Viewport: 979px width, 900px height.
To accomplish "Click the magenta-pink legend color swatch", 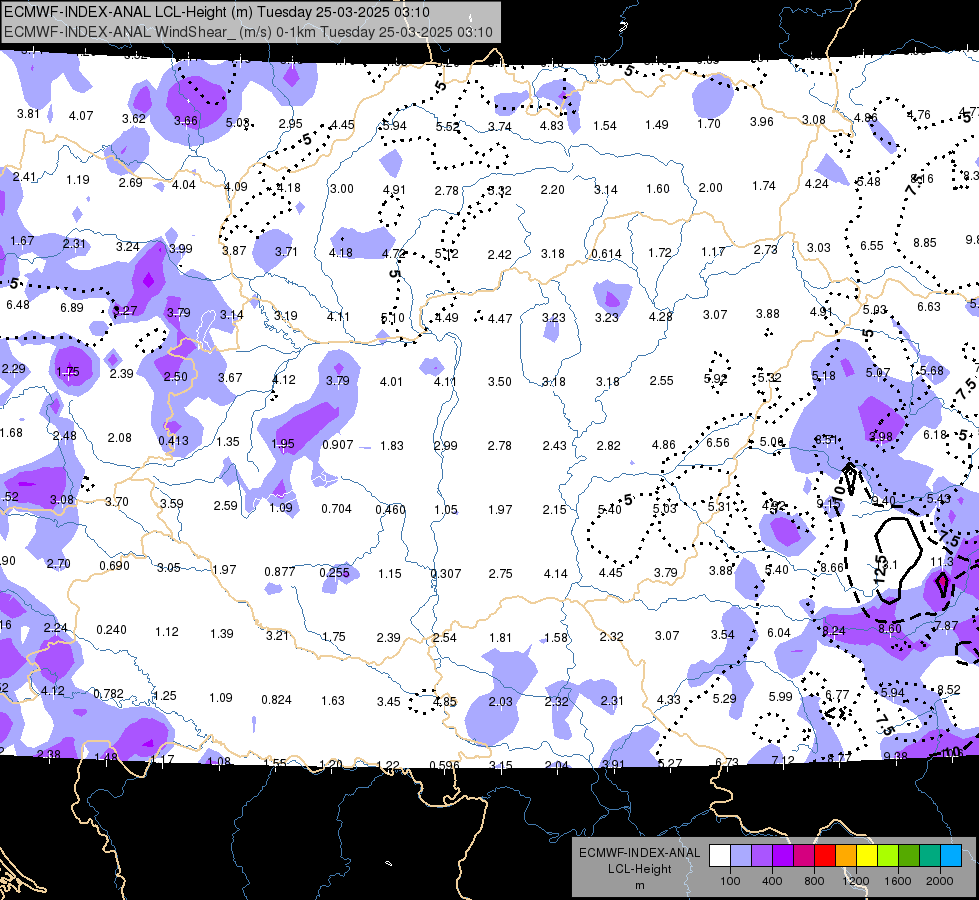I will 804,856.
